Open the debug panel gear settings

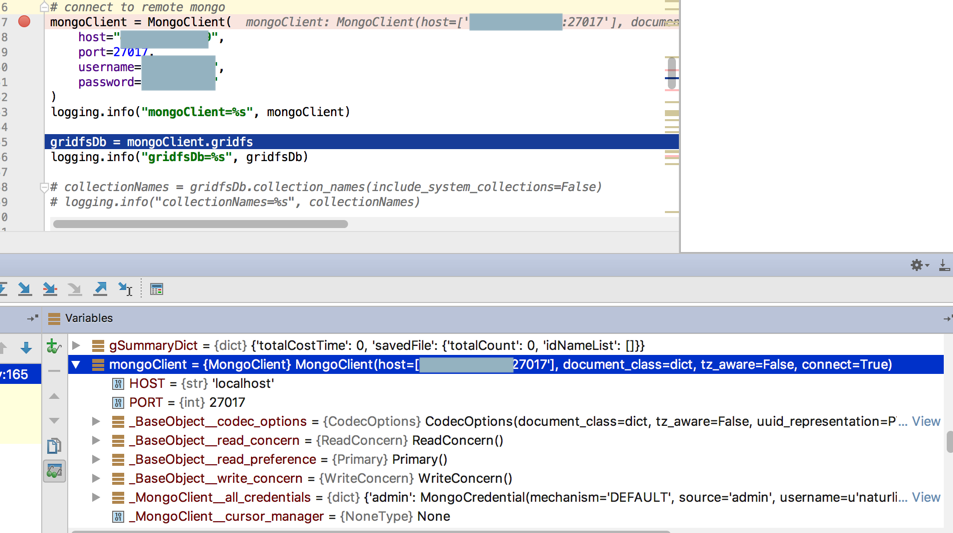pyautogui.click(x=917, y=265)
